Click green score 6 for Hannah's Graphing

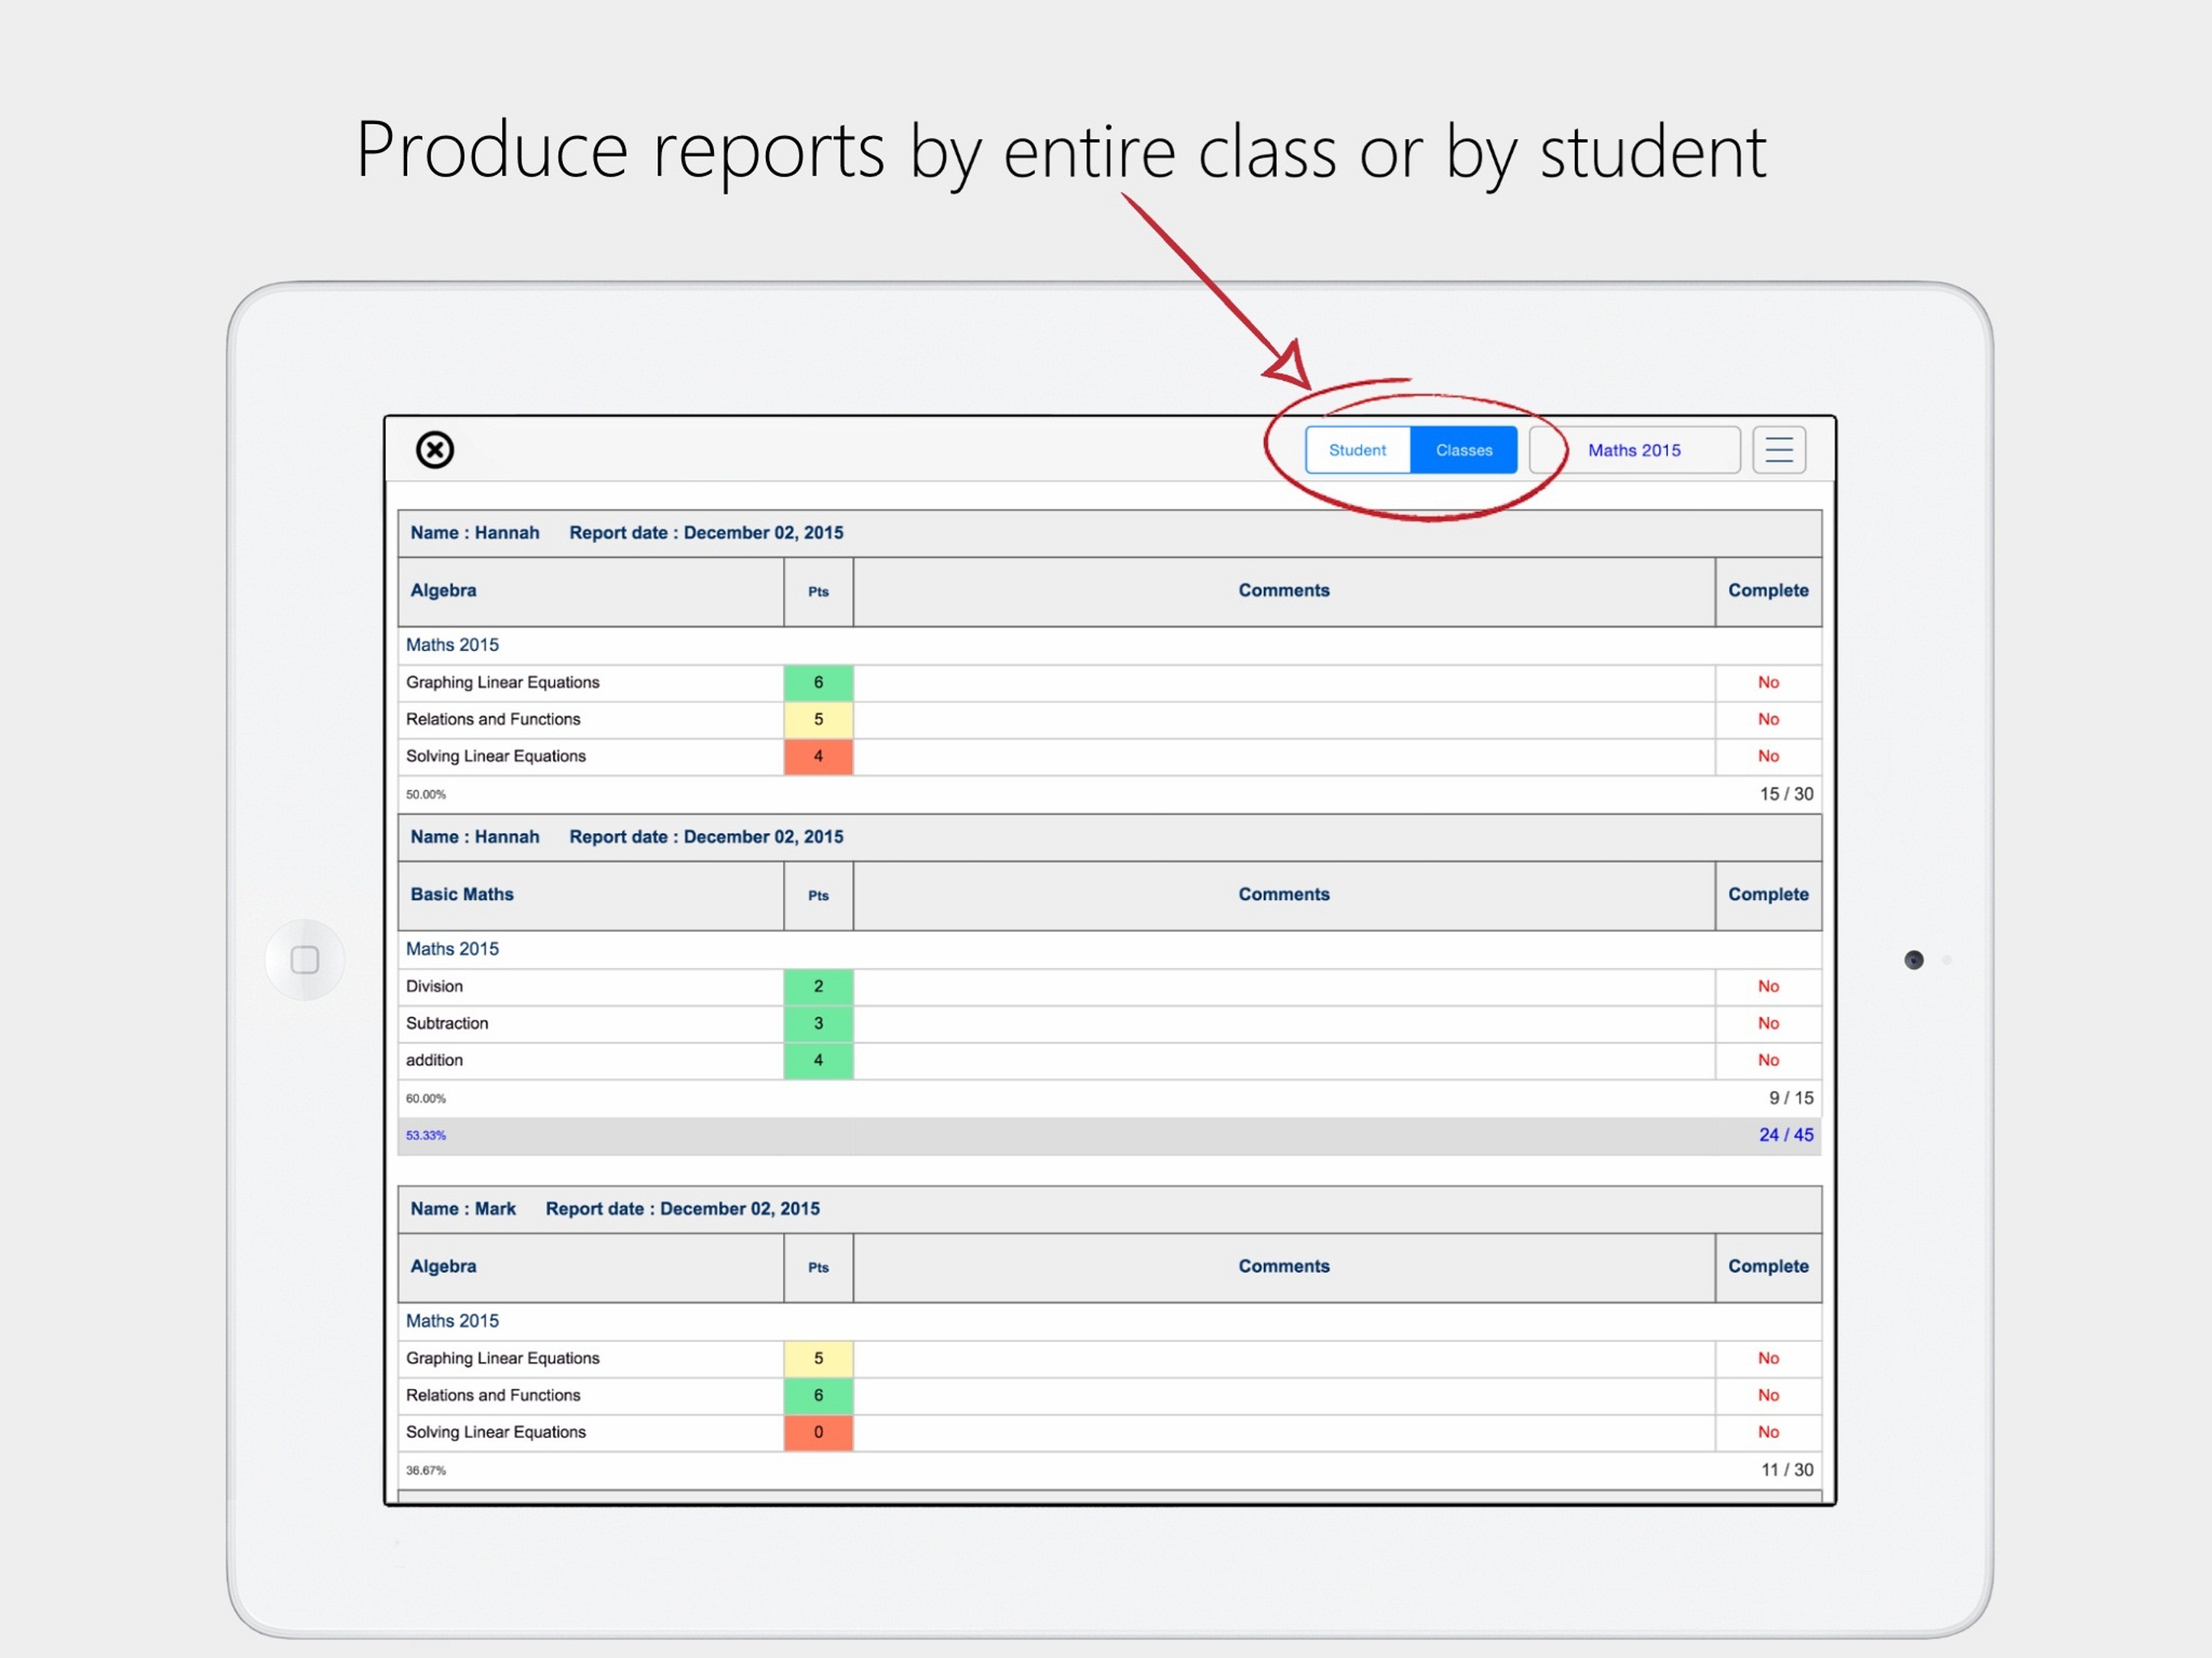coord(818,682)
